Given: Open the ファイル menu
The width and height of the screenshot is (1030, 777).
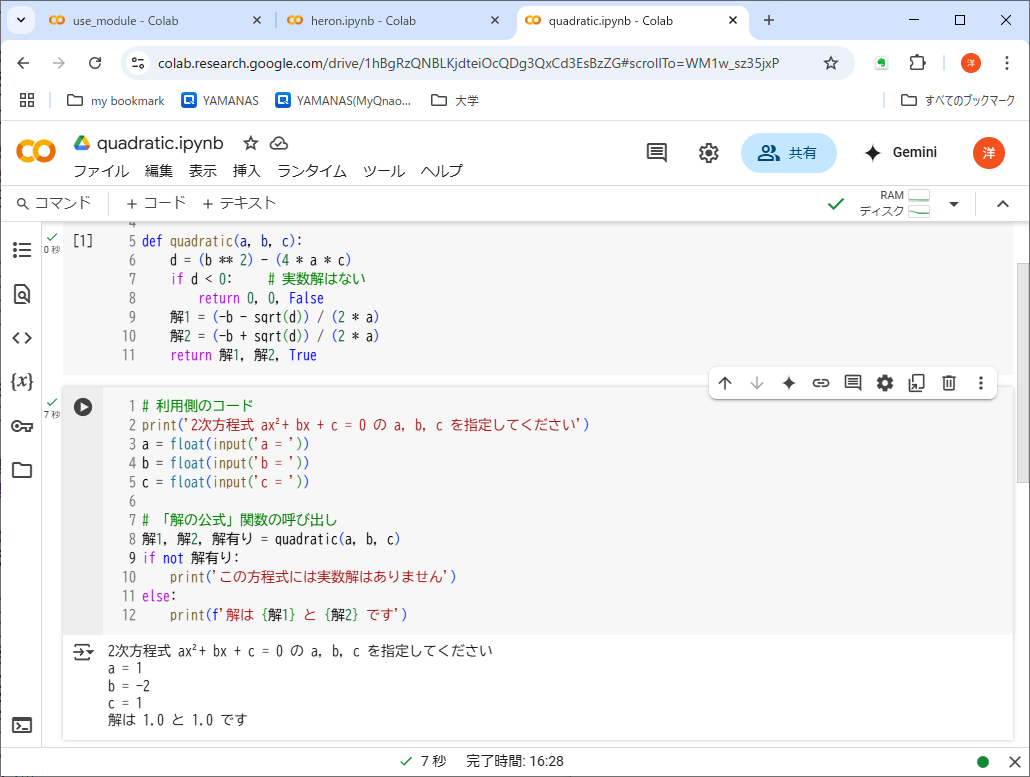Looking at the screenshot, I should pyautogui.click(x=101, y=171).
